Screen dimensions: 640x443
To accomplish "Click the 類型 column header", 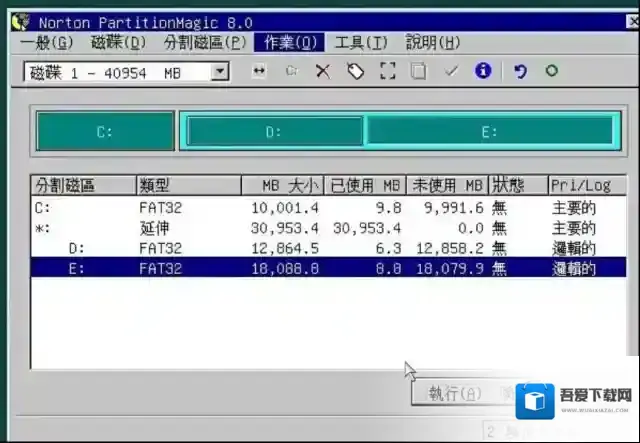I will (189, 186).
